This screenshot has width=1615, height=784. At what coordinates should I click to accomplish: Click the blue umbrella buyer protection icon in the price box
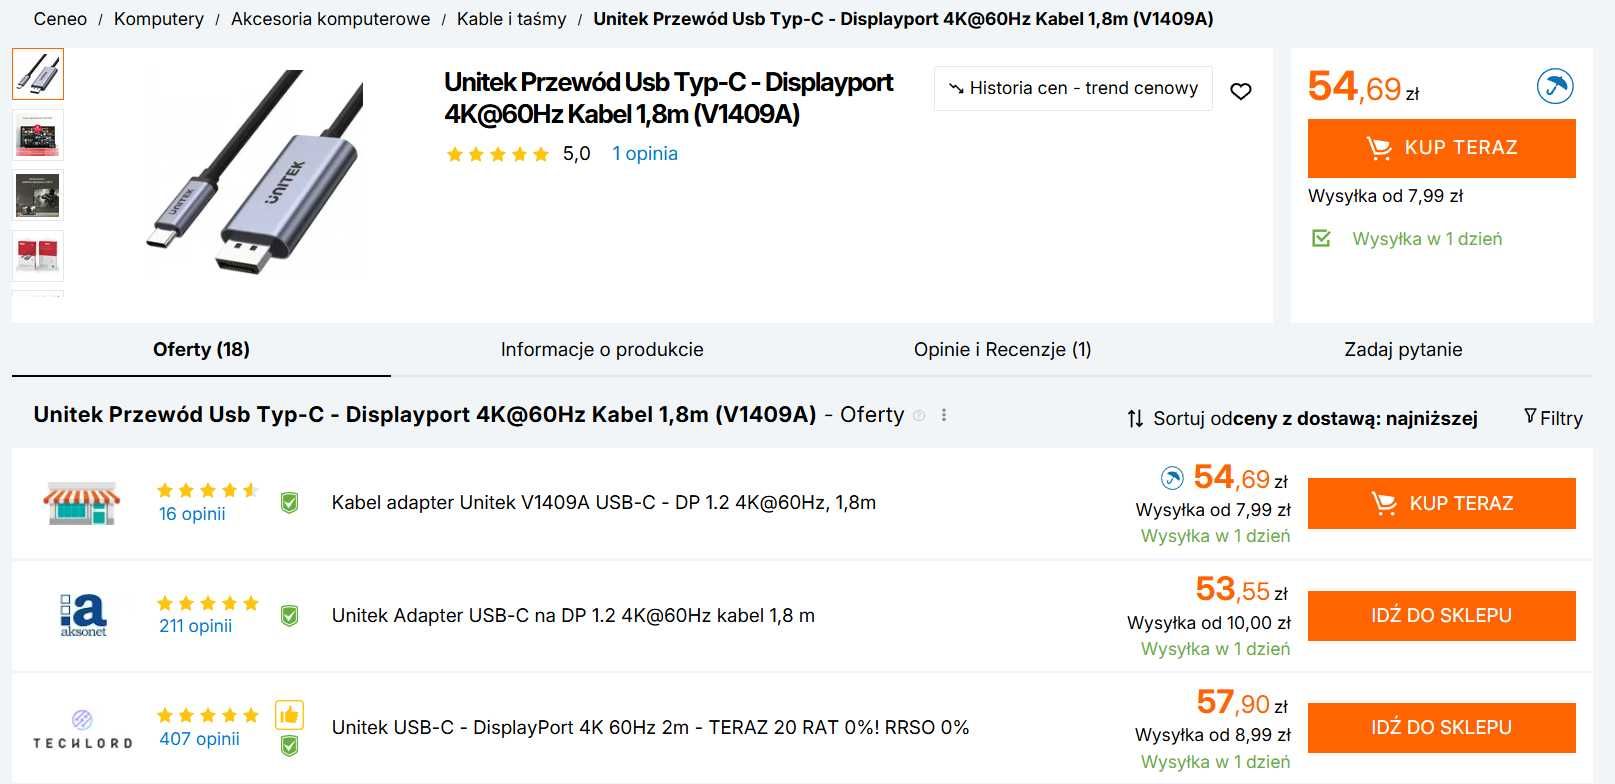click(1555, 86)
